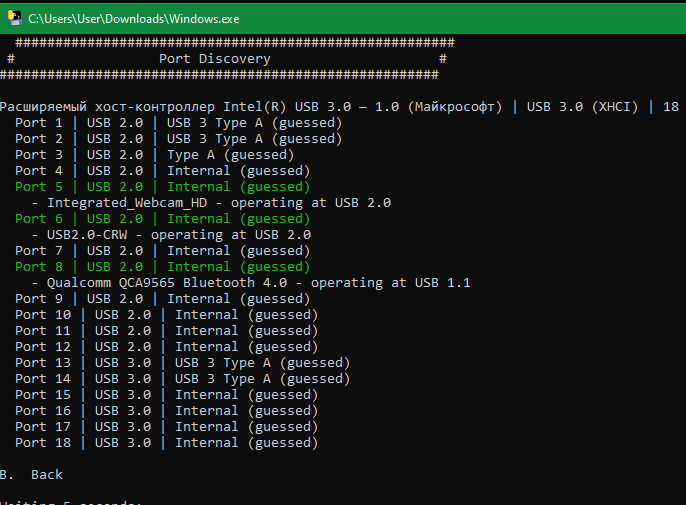Click Port 3 Type A entry

[154, 155]
